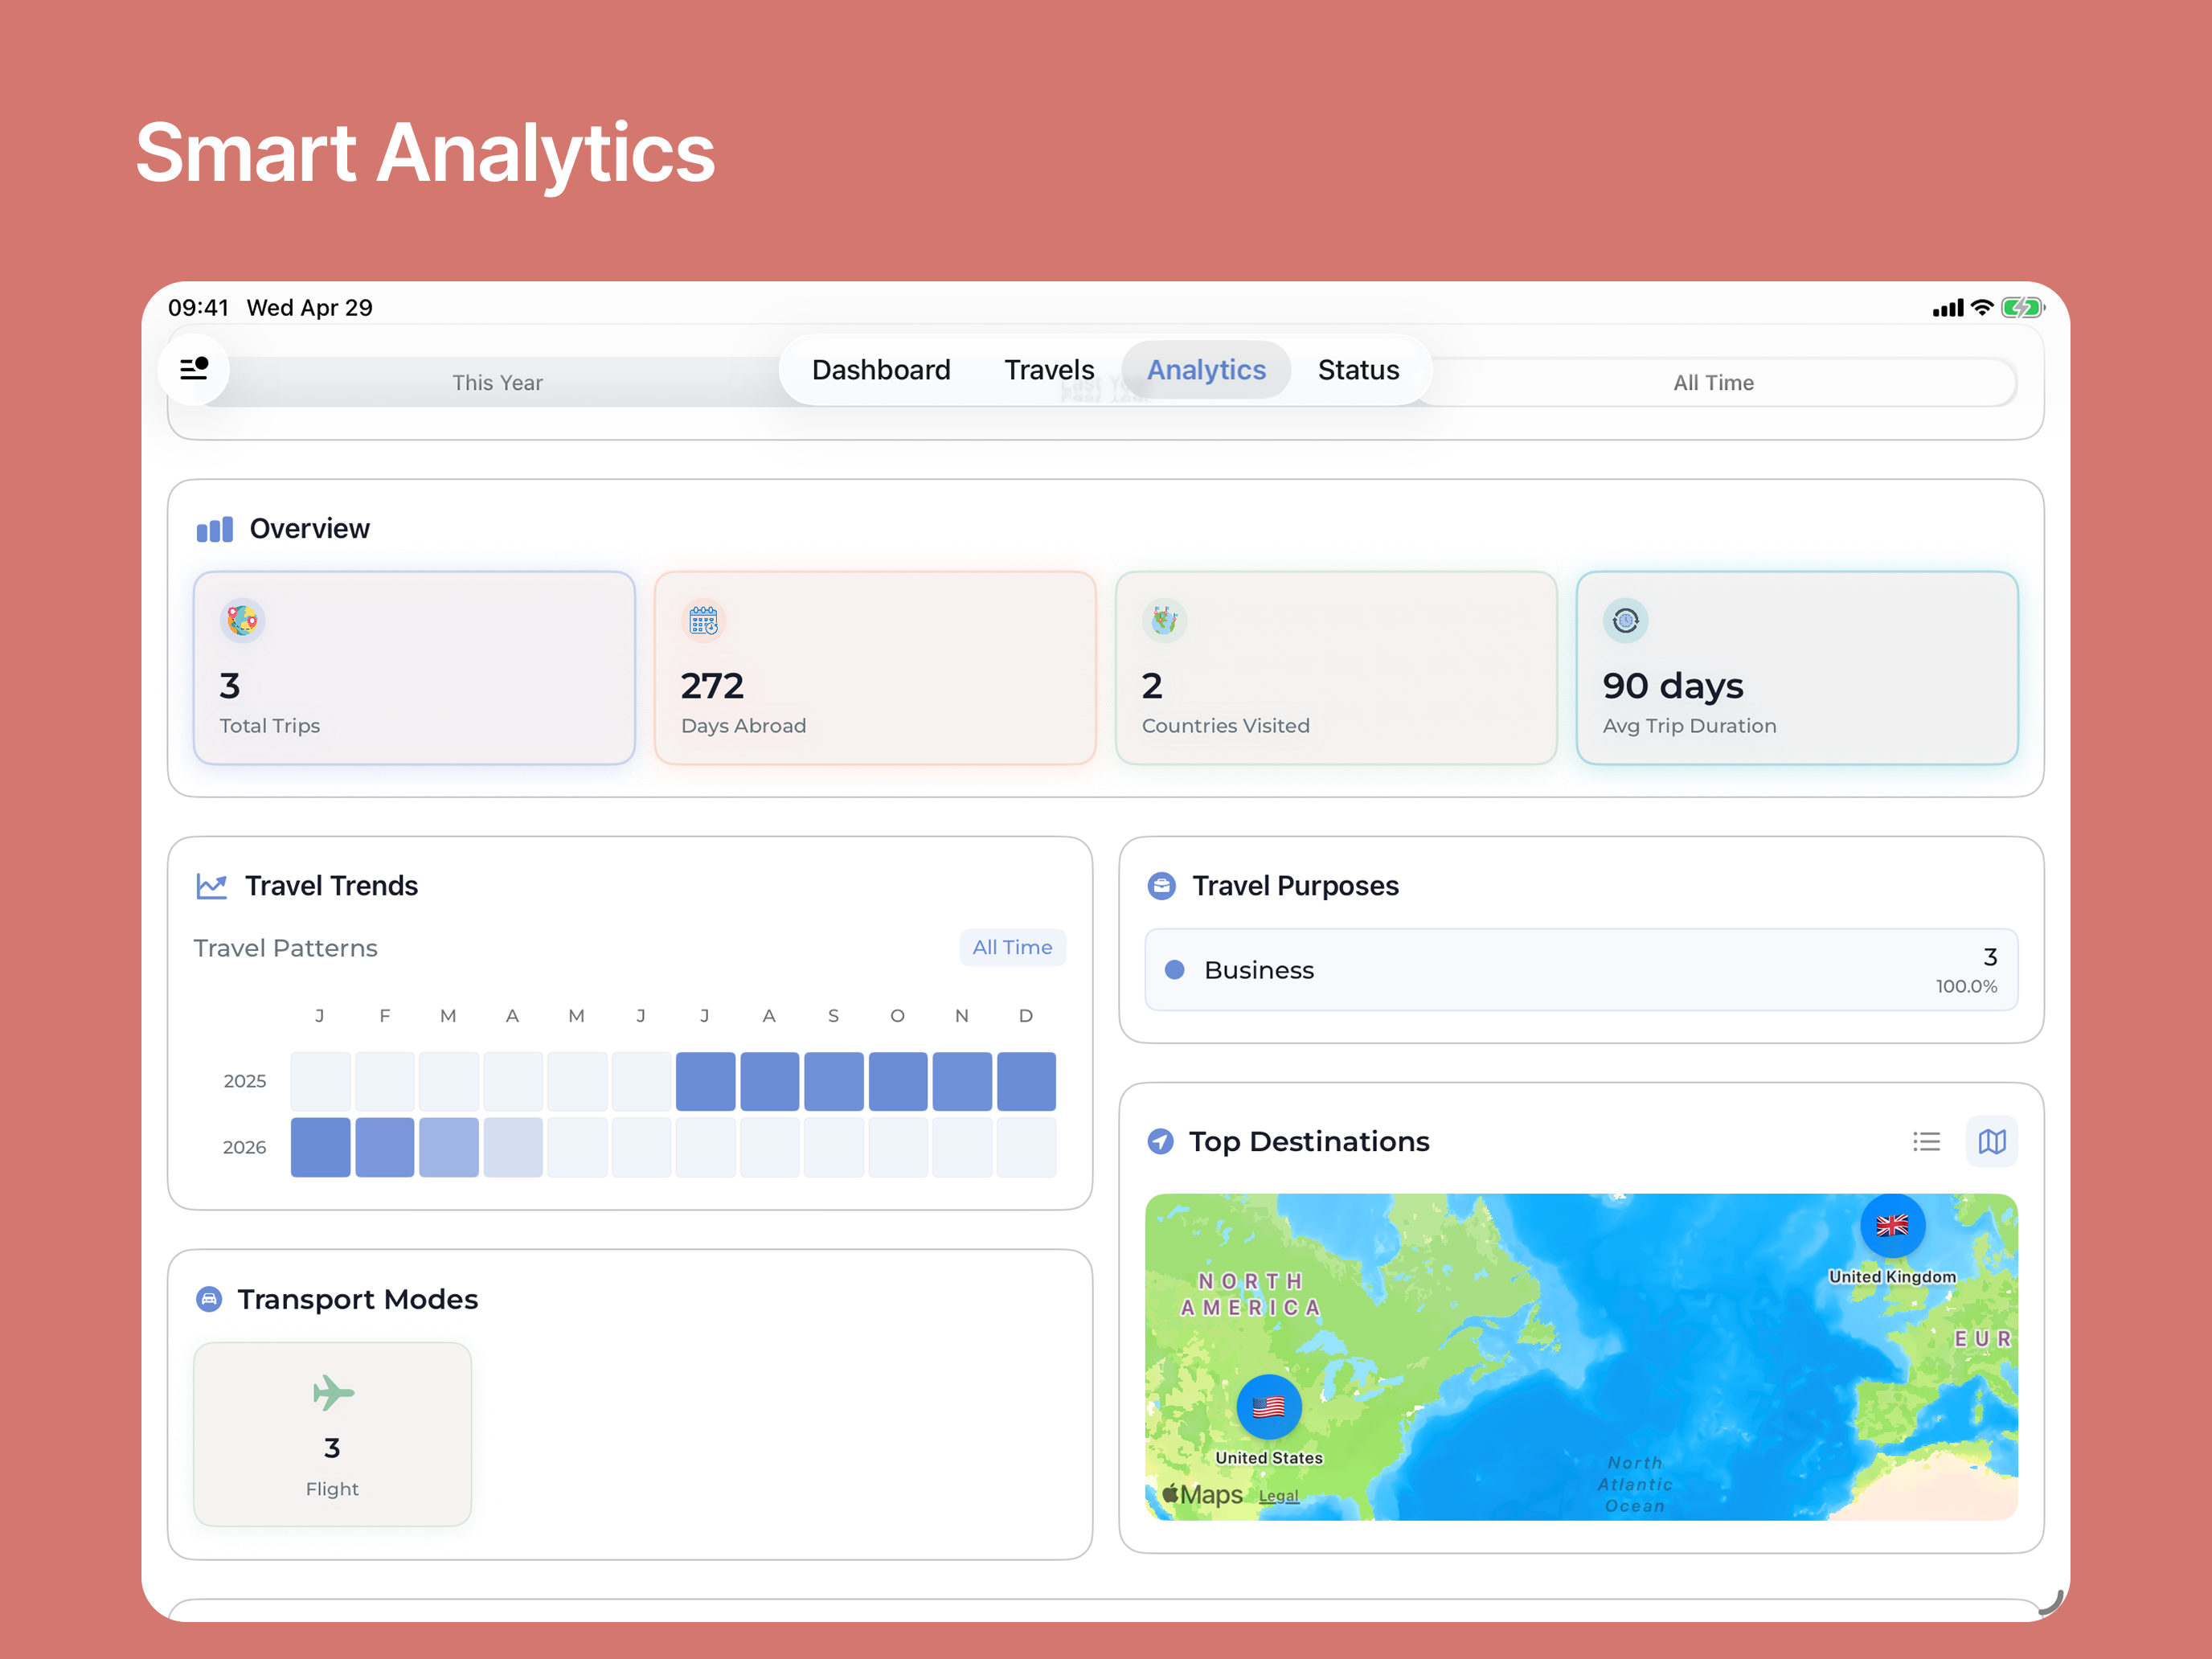Open the sidebar menu icon
Screen dimensions: 2212x1659
coord(194,369)
